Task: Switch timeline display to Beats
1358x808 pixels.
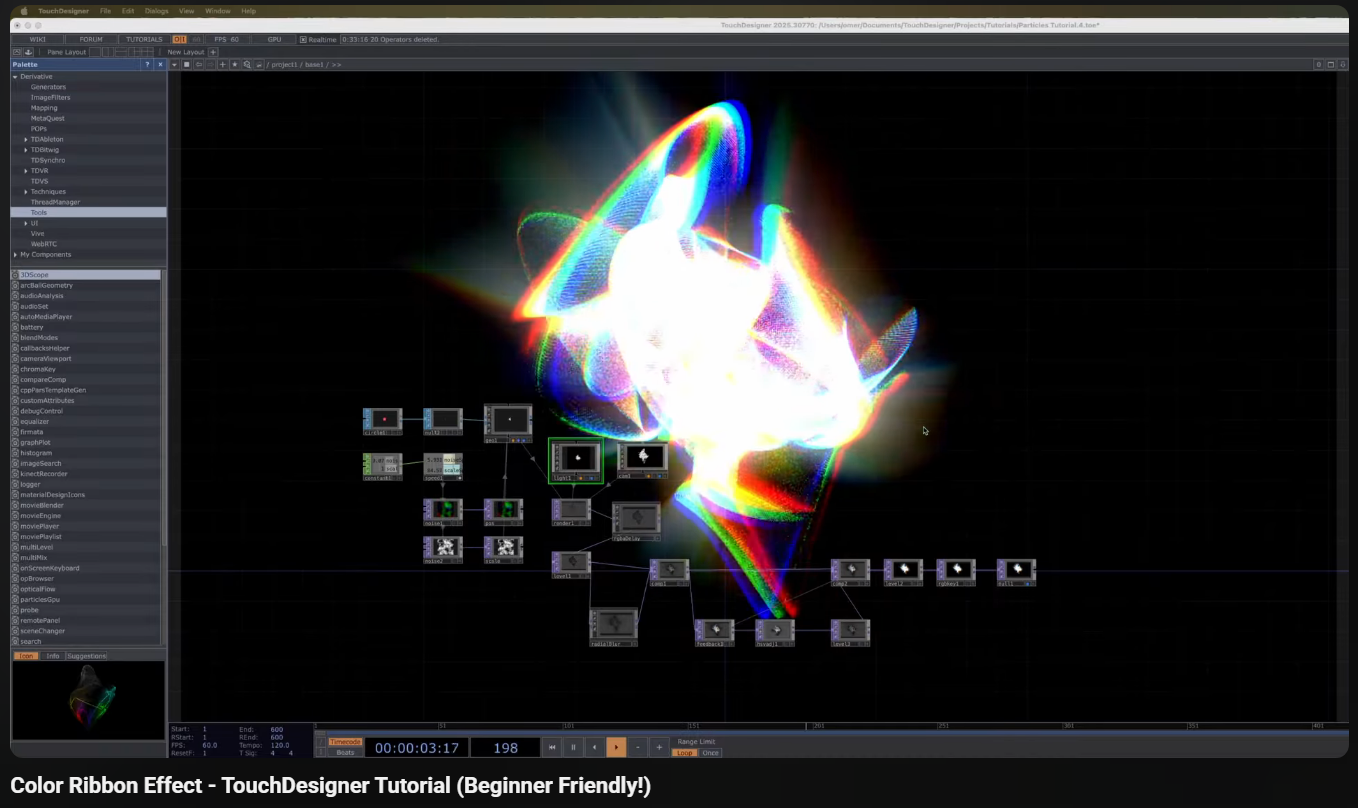Action: [345, 752]
